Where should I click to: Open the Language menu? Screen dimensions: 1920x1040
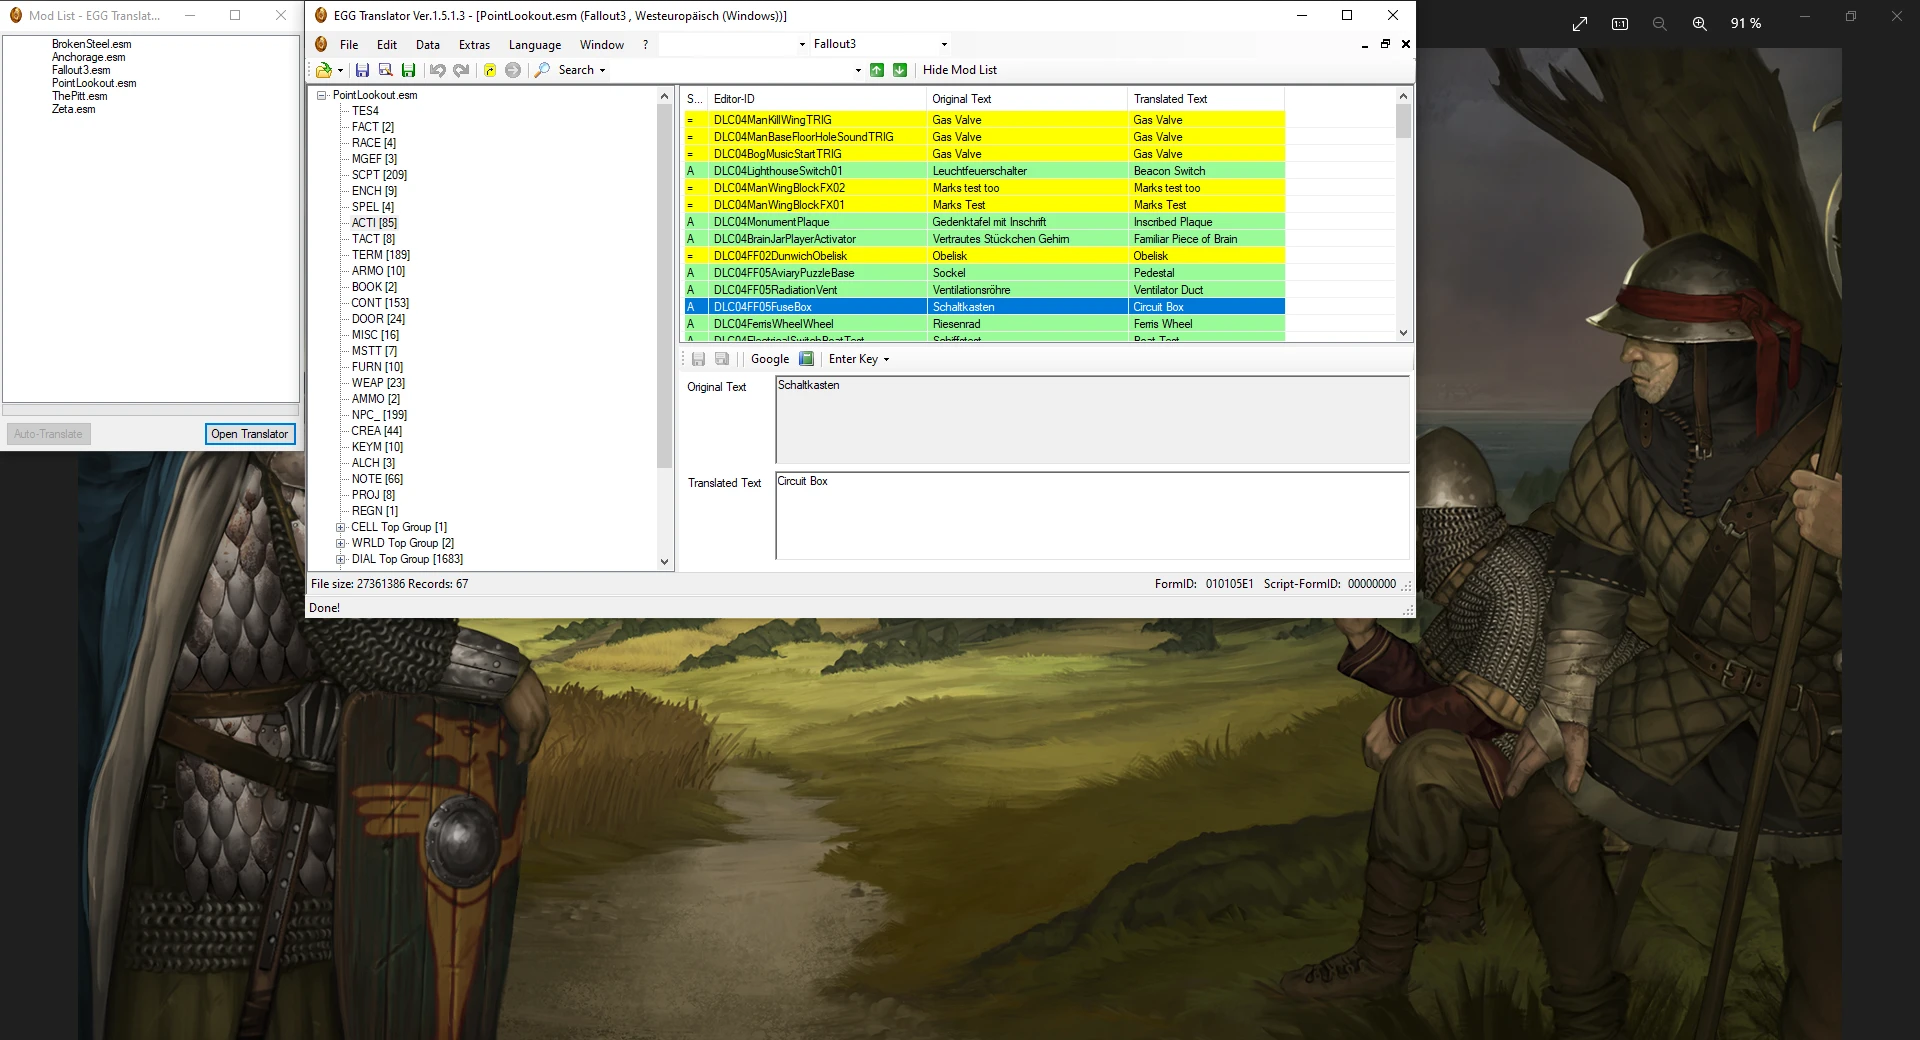pyautogui.click(x=535, y=45)
